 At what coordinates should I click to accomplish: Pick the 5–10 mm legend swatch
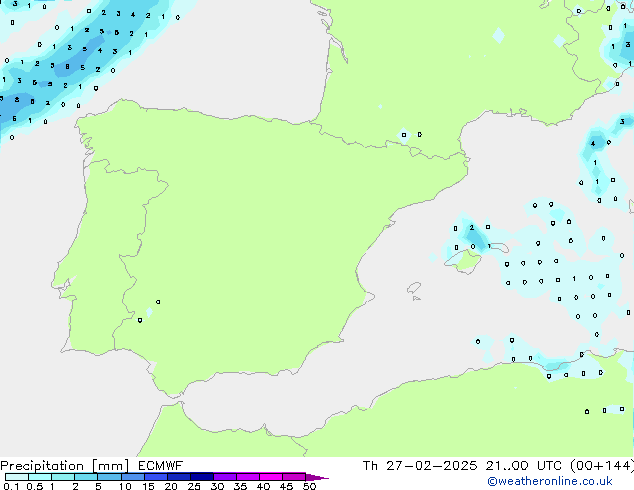109,477
